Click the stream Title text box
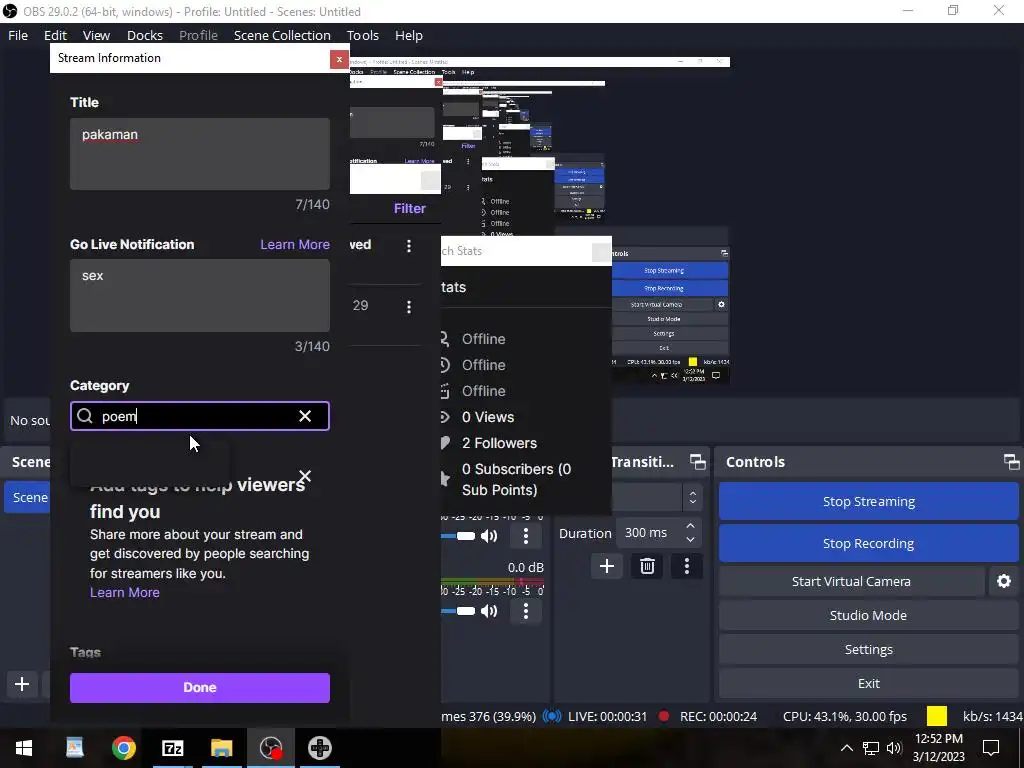This screenshot has width=1024, height=768. pos(200,154)
